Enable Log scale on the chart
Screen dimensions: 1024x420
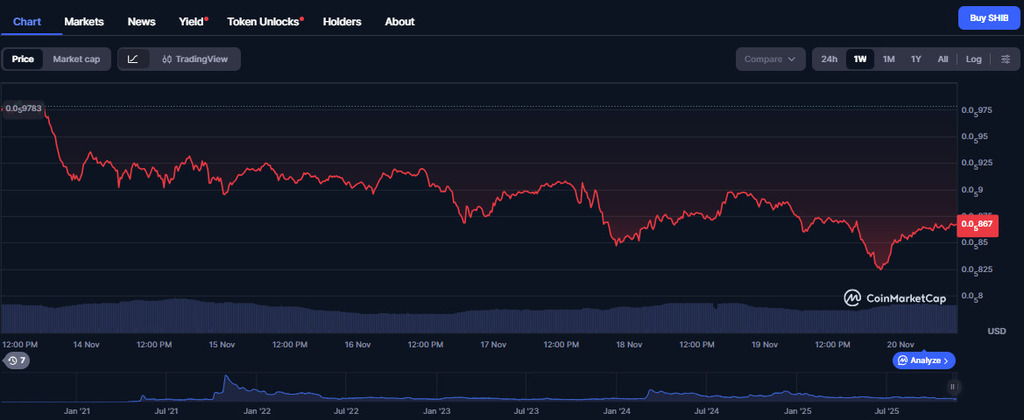point(973,59)
